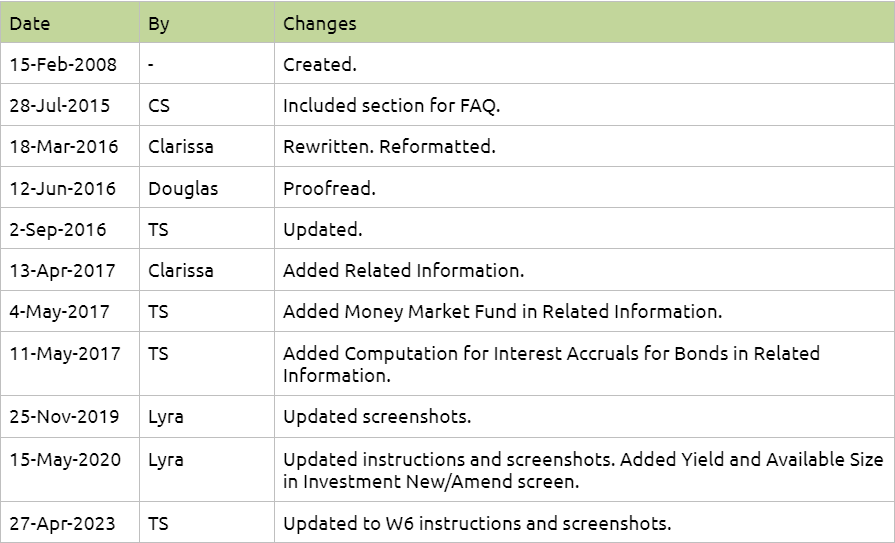The height and width of the screenshot is (543, 895).
Task: Select the Money Market Fund change entry
Action: pyautogui.click(x=584, y=311)
